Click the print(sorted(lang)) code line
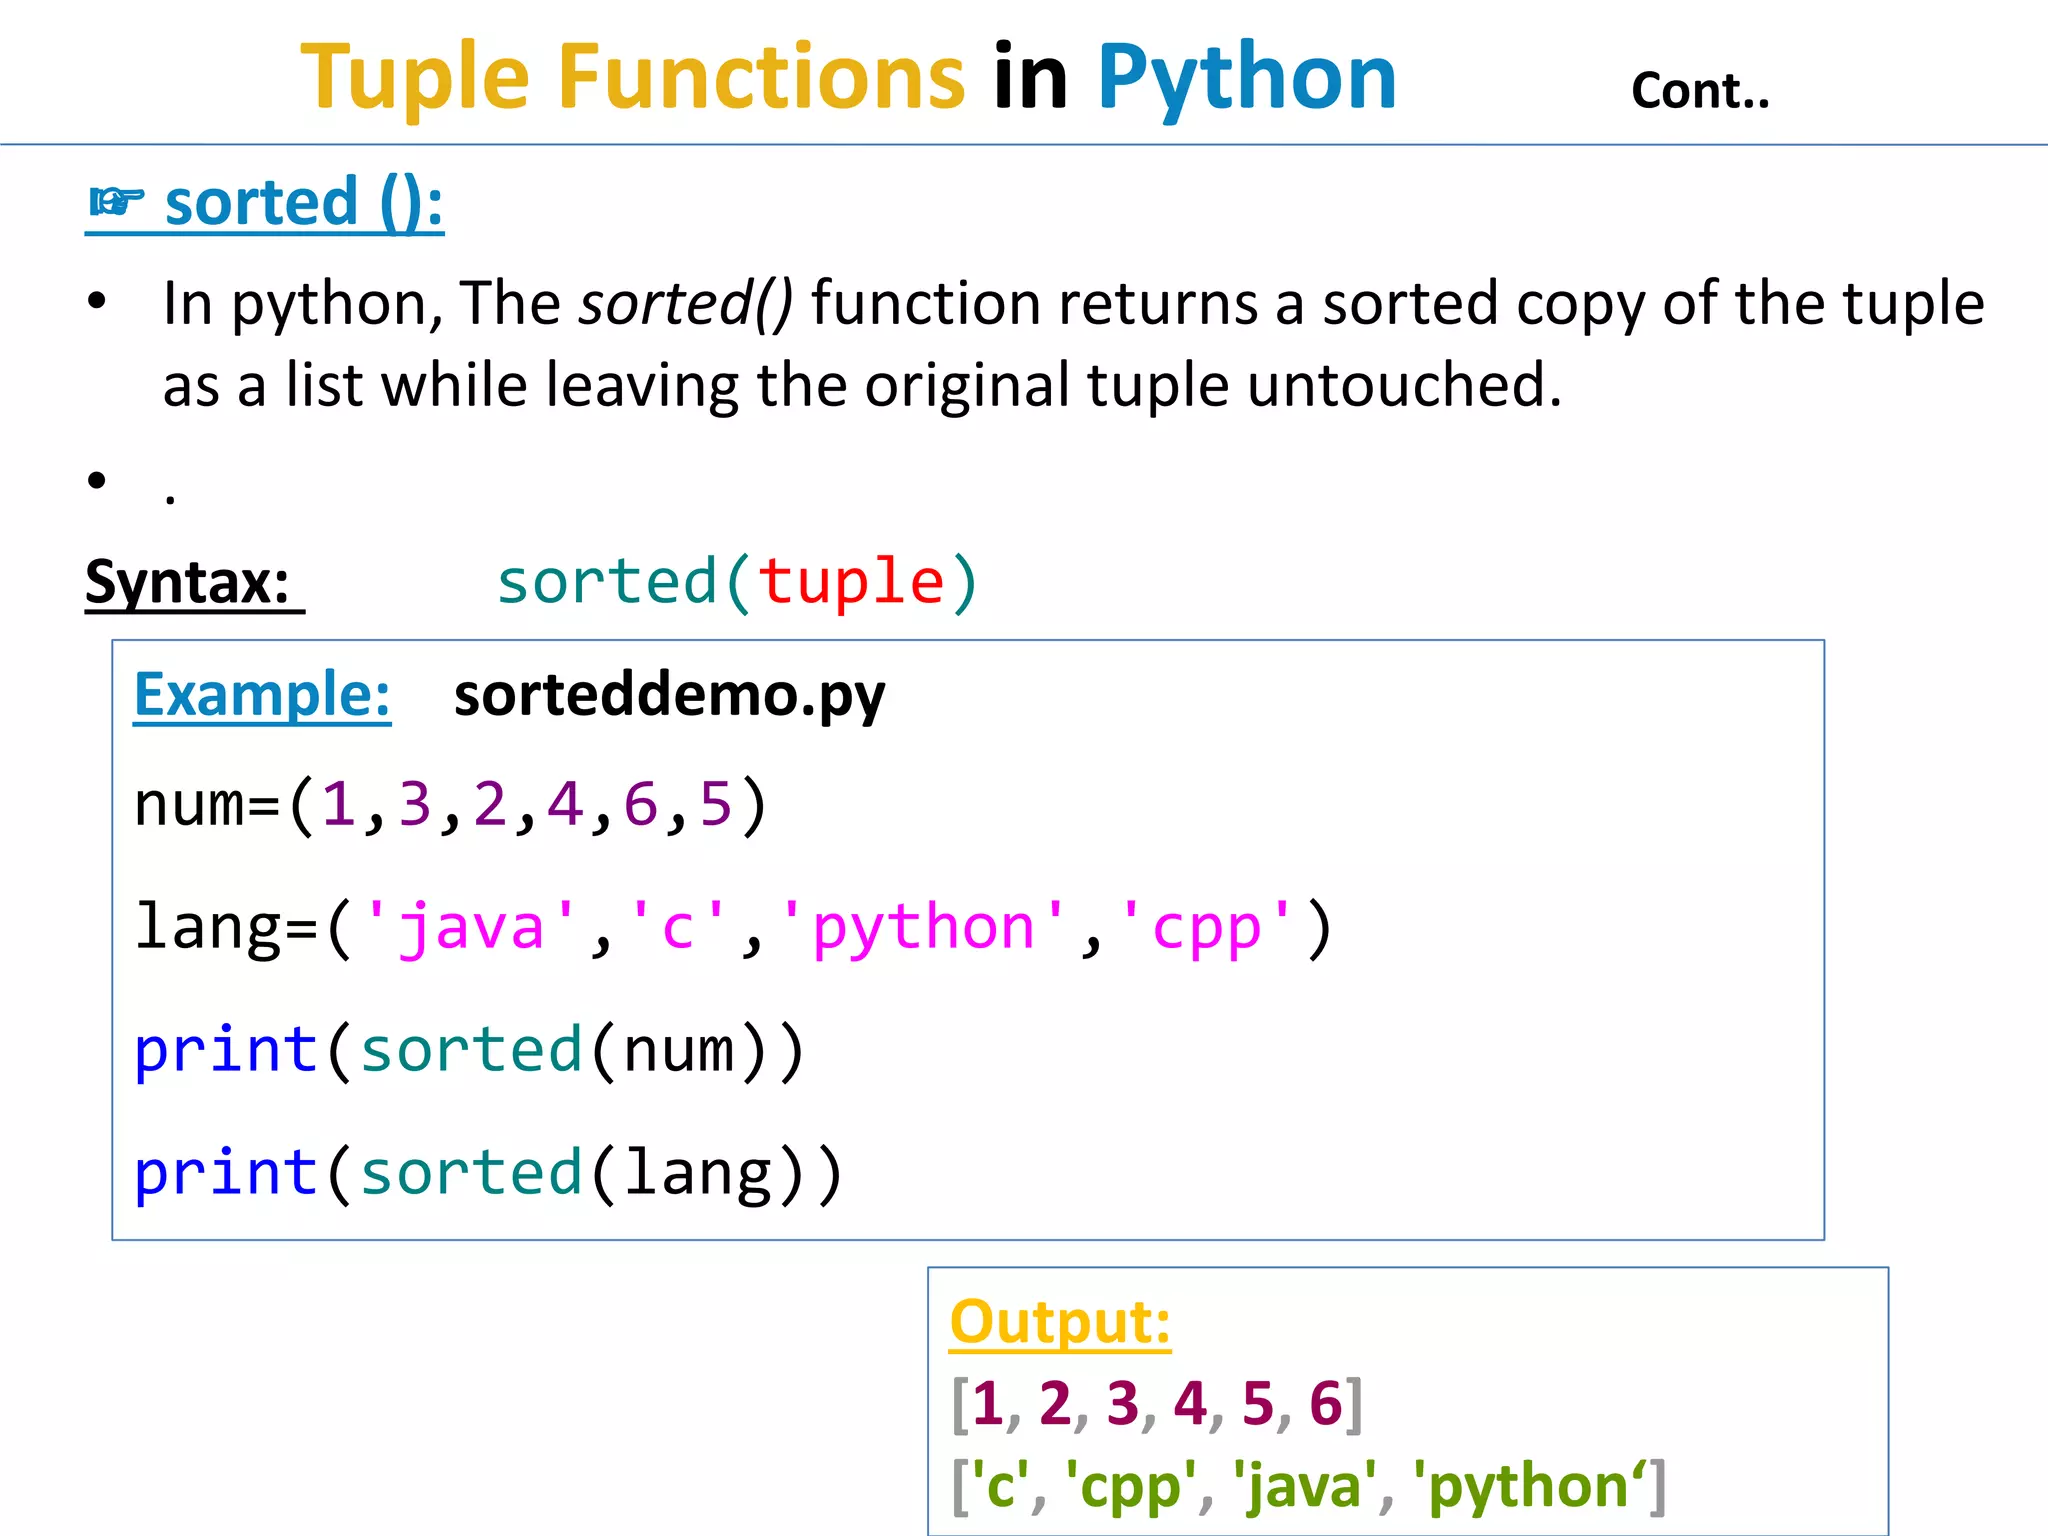 tap(488, 1173)
